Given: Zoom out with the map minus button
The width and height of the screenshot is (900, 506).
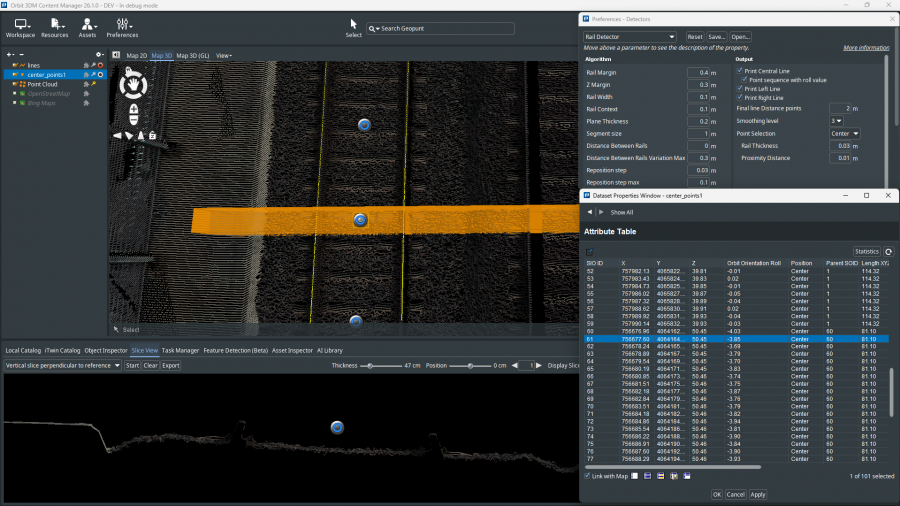Looking at the screenshot, I should [x=134, y=119].
